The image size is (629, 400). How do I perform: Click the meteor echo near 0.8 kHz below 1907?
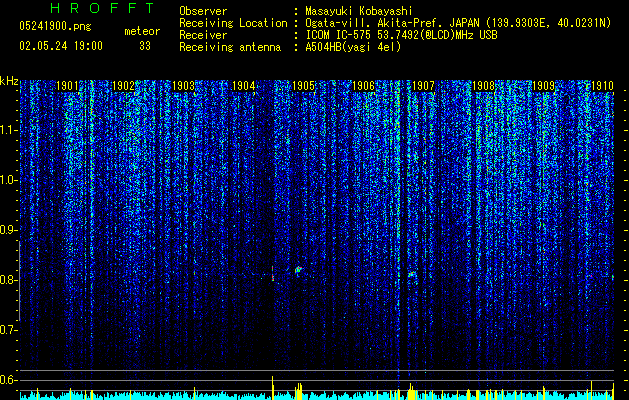(412, 274)
